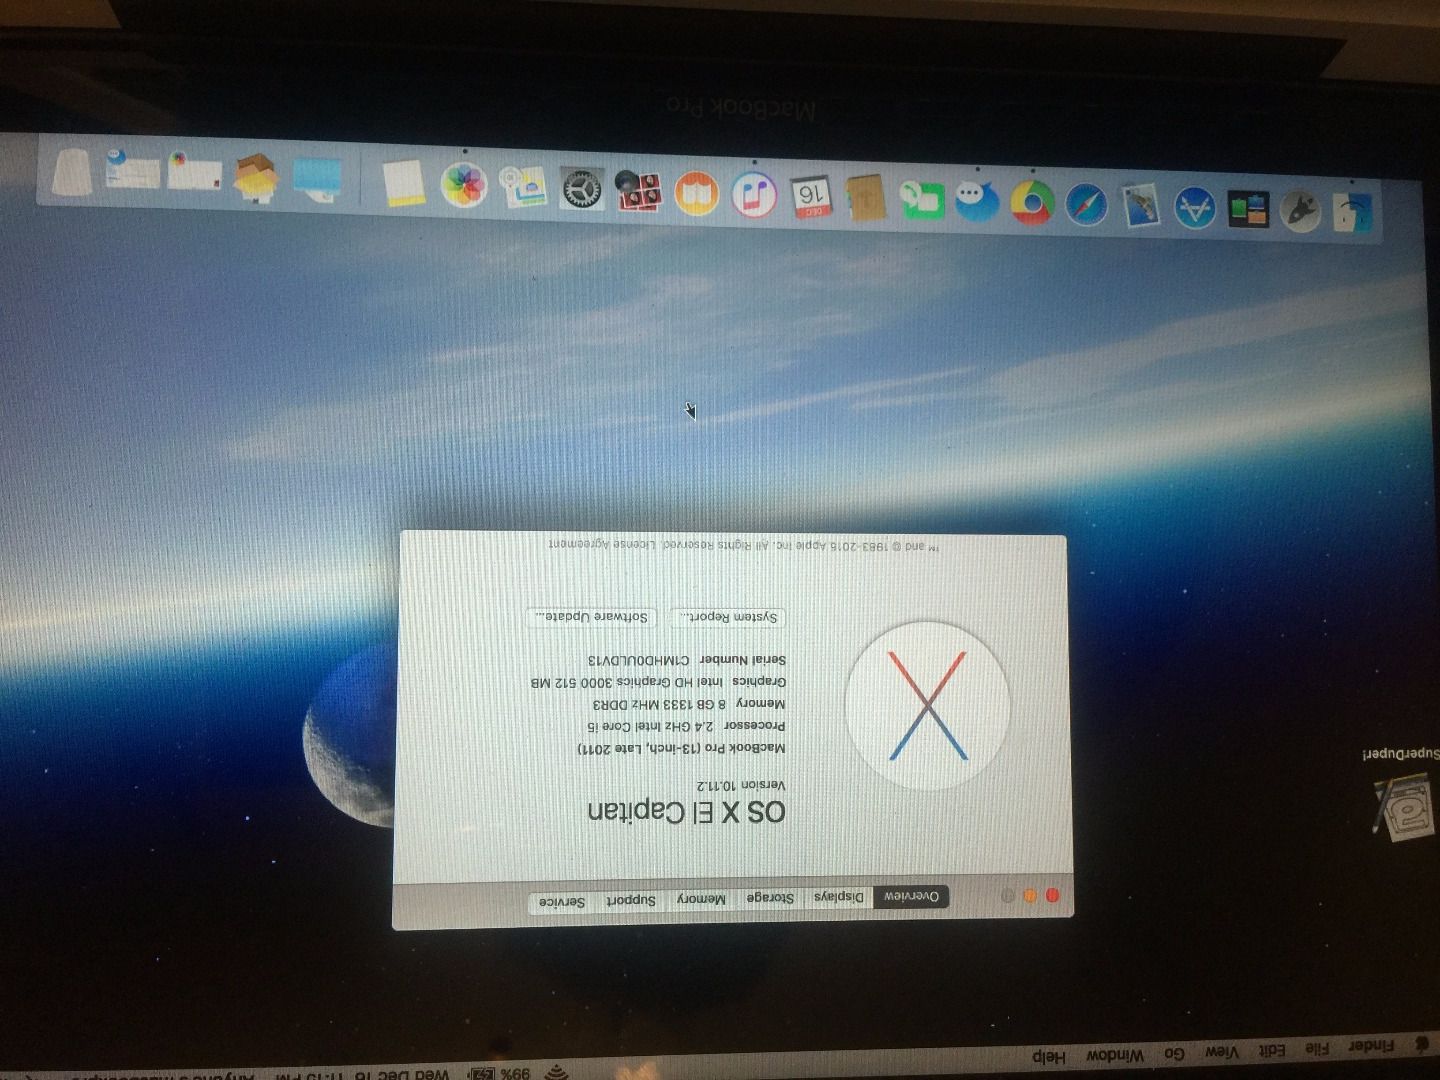Open Mission Control from the Dock
The height and width of the screenshot is (1080, 1440).
pyautogui.click(x=1247, y=209)
